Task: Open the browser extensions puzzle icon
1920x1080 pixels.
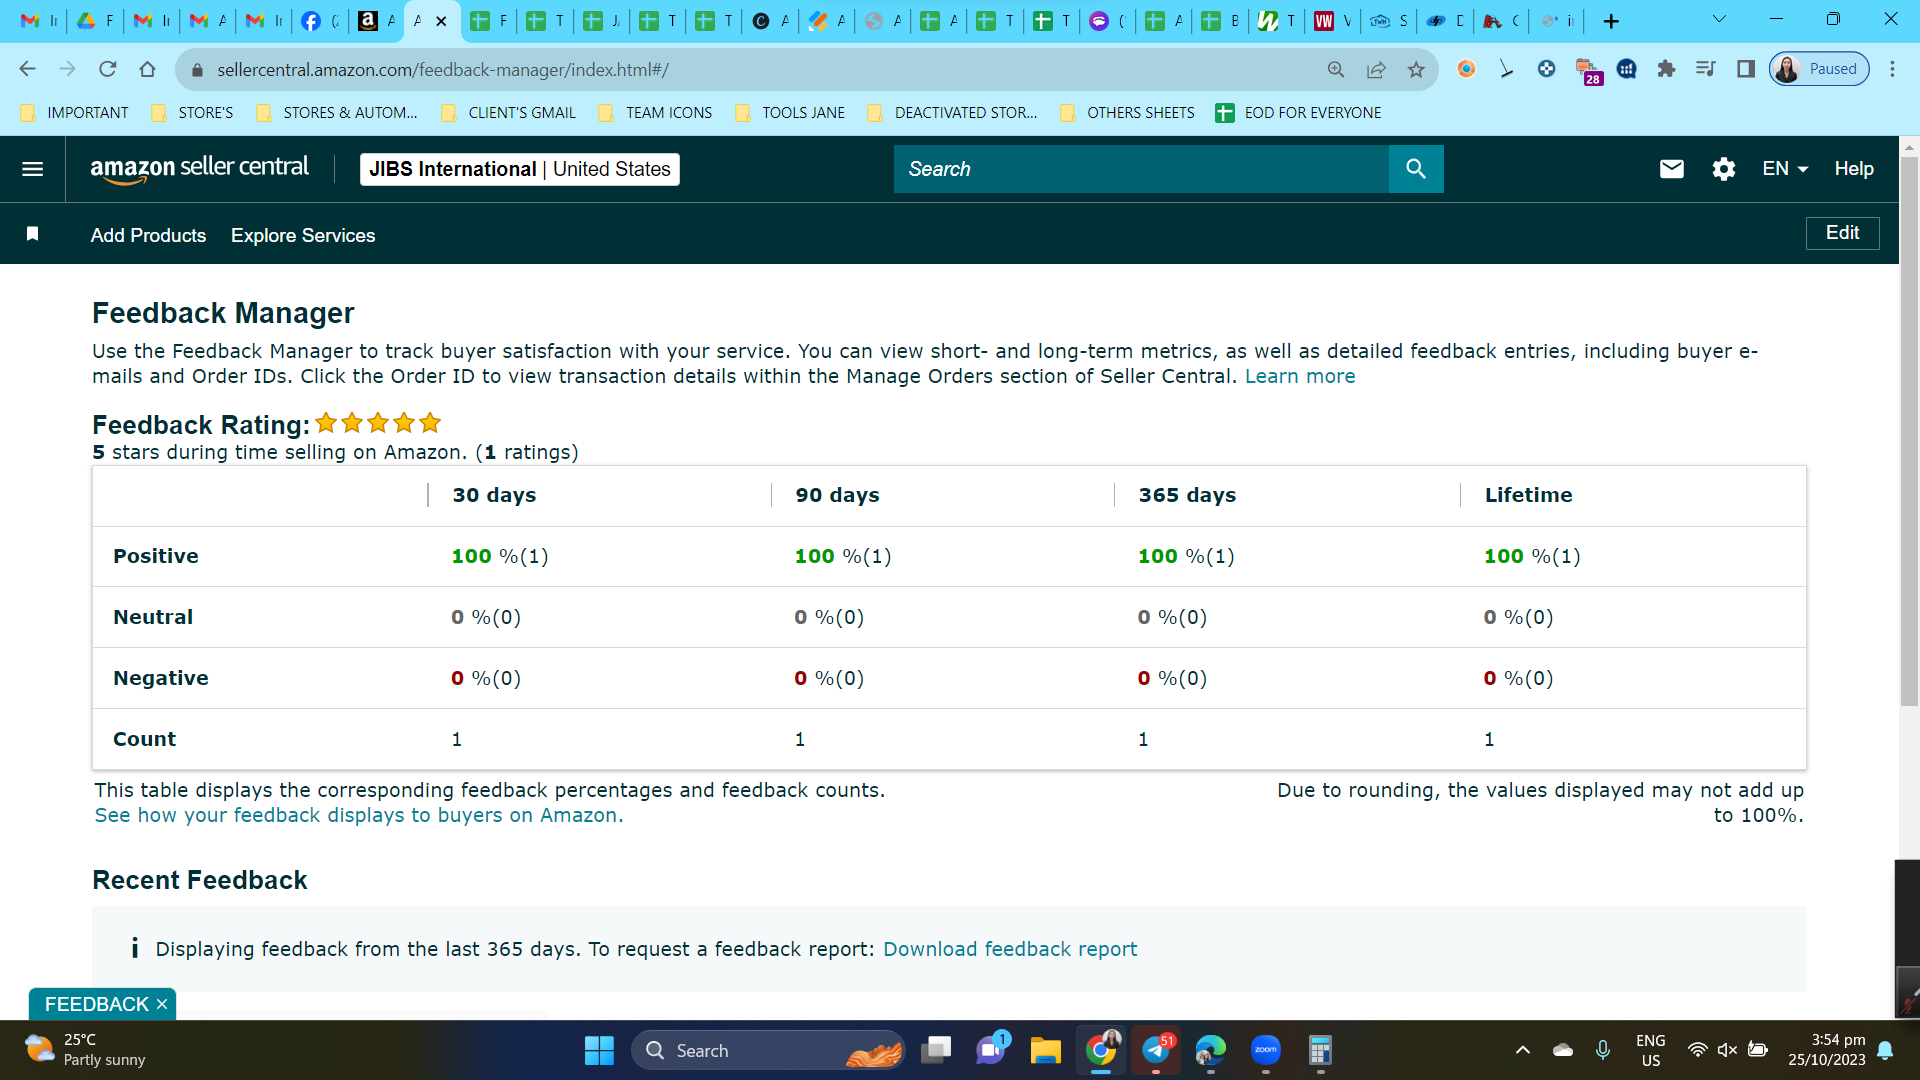Action: point(1665,69)
